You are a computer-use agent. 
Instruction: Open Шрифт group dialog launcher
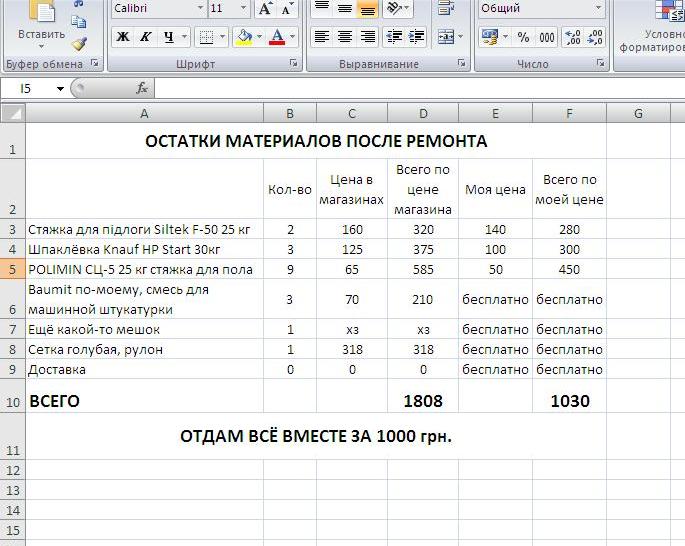click(x=294, y=63)
